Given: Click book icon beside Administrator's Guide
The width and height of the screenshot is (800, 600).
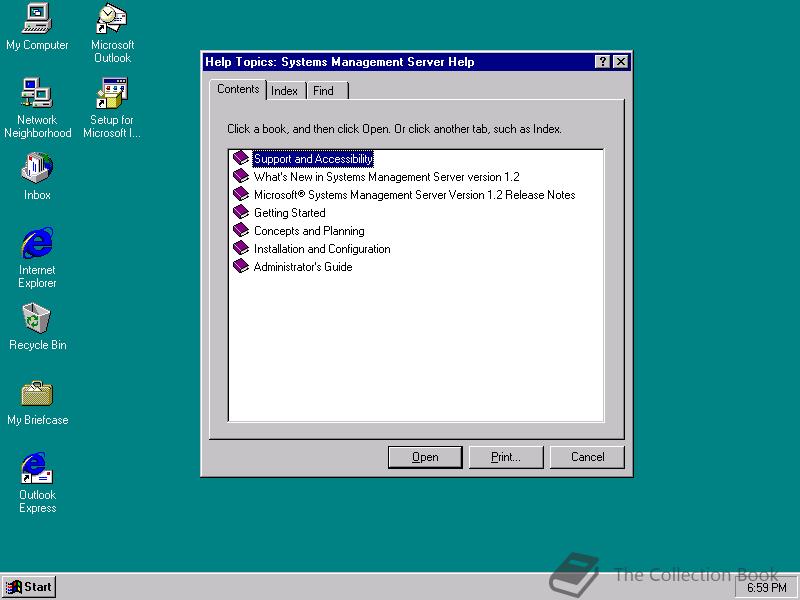Looking at the screenshot, I should point(241,266).
